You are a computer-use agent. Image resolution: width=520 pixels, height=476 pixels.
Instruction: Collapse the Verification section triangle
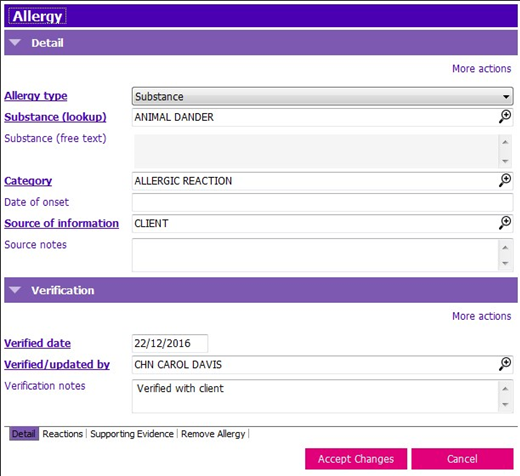tap(15, 290)
